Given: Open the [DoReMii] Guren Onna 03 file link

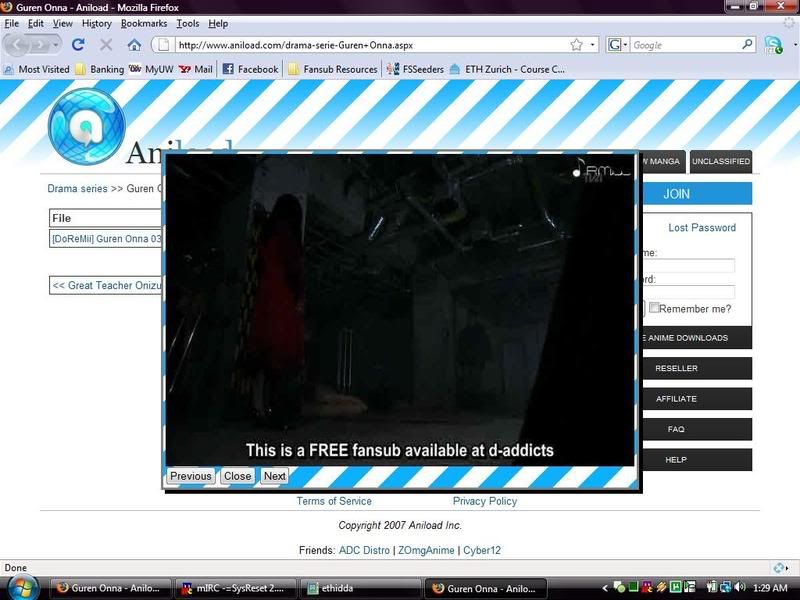Looking at the screenshot, I should (106, 238).
